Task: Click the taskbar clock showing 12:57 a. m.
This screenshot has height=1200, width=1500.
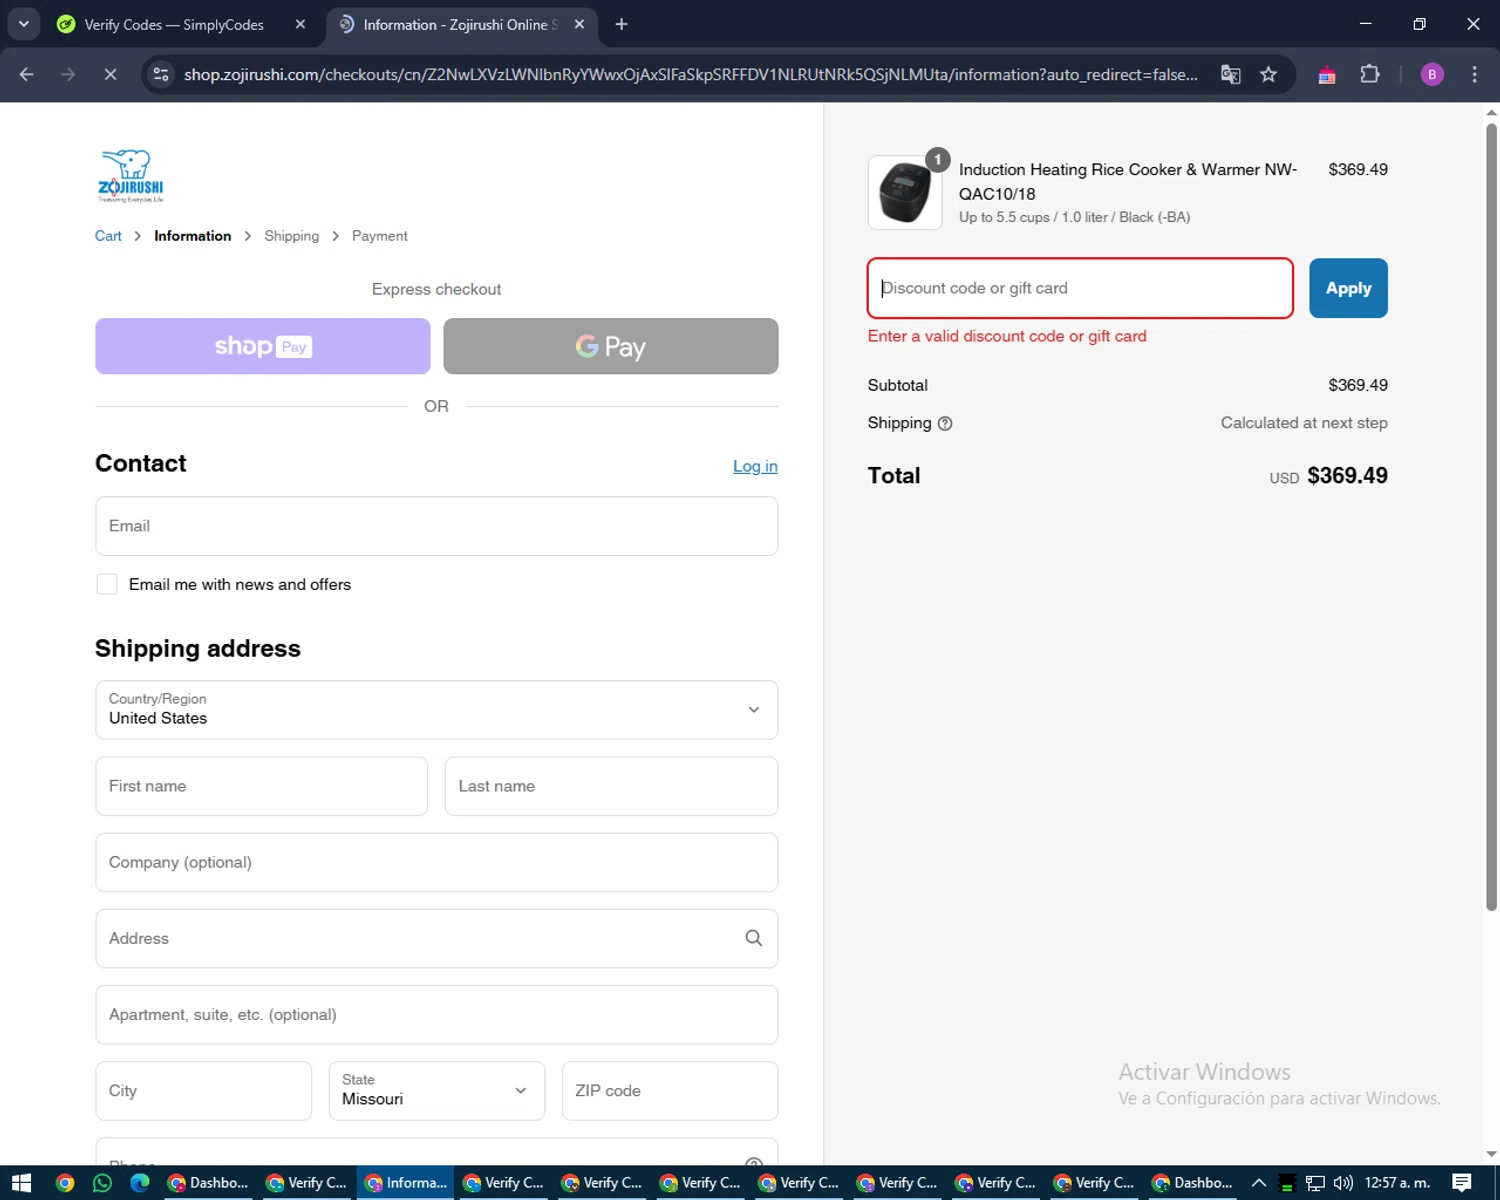Action: [1397, 1183]
